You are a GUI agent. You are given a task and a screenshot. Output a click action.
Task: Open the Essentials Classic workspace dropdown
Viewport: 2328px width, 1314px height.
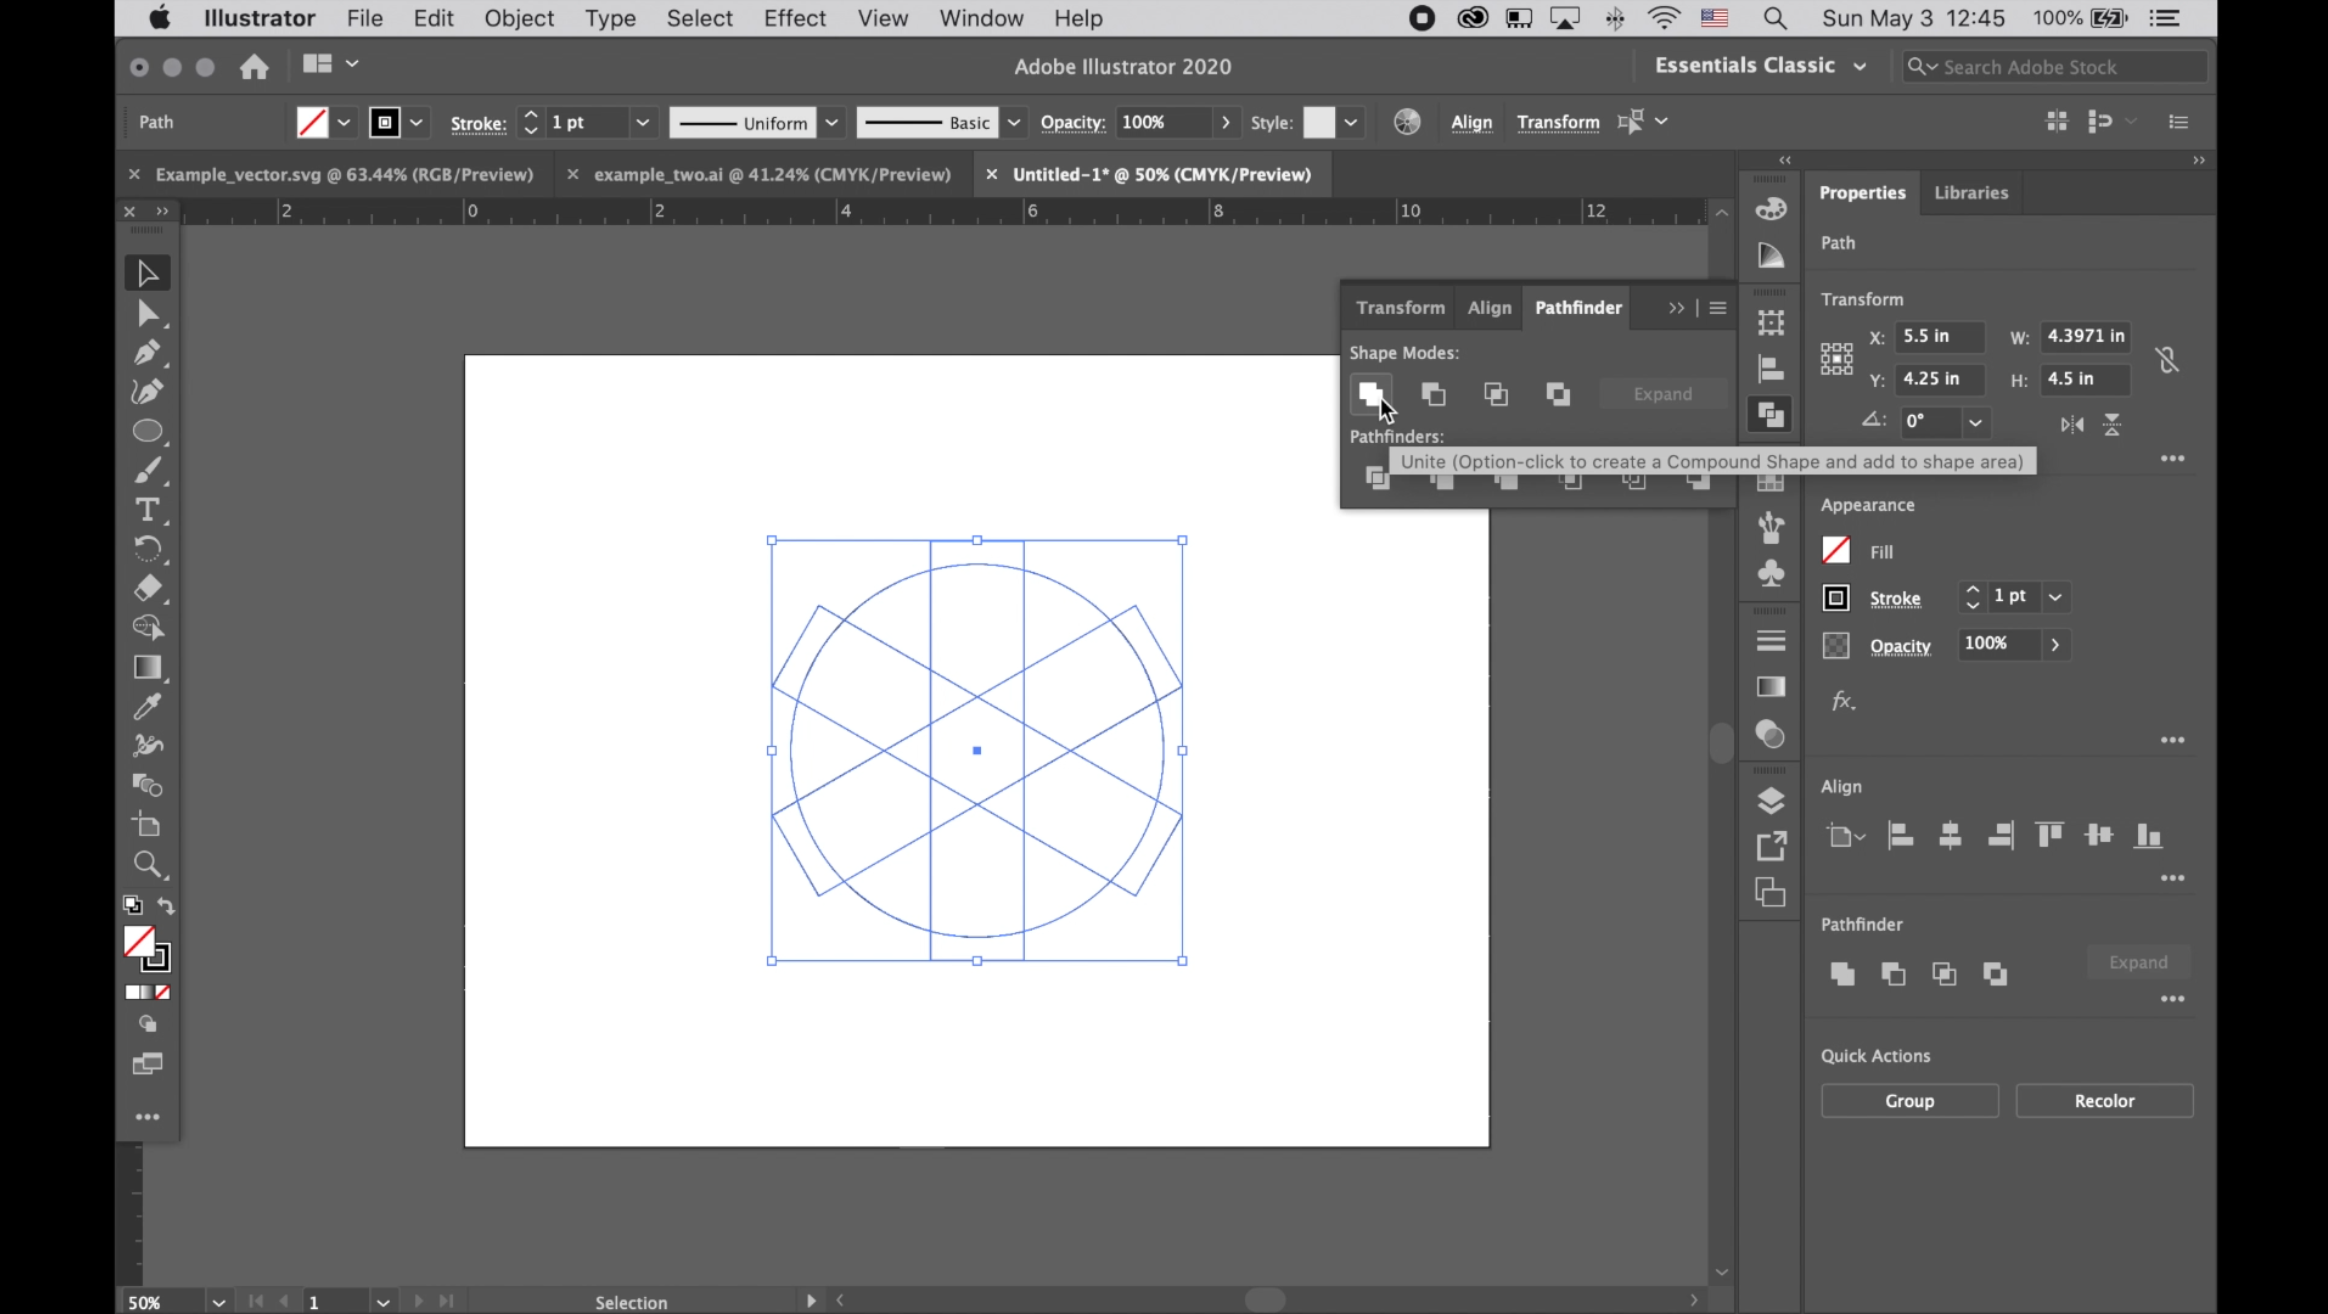point(1760,66)
